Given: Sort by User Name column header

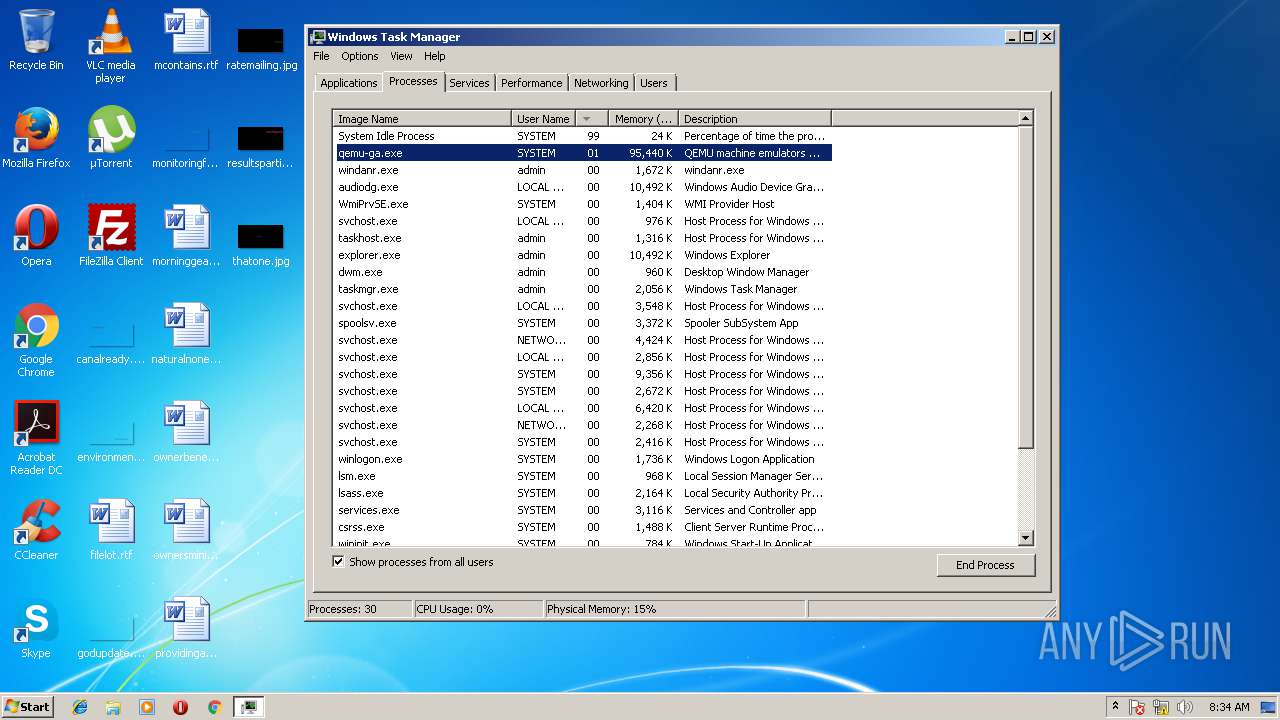Looking at the screenshot, I should click(x=543, y=119).
